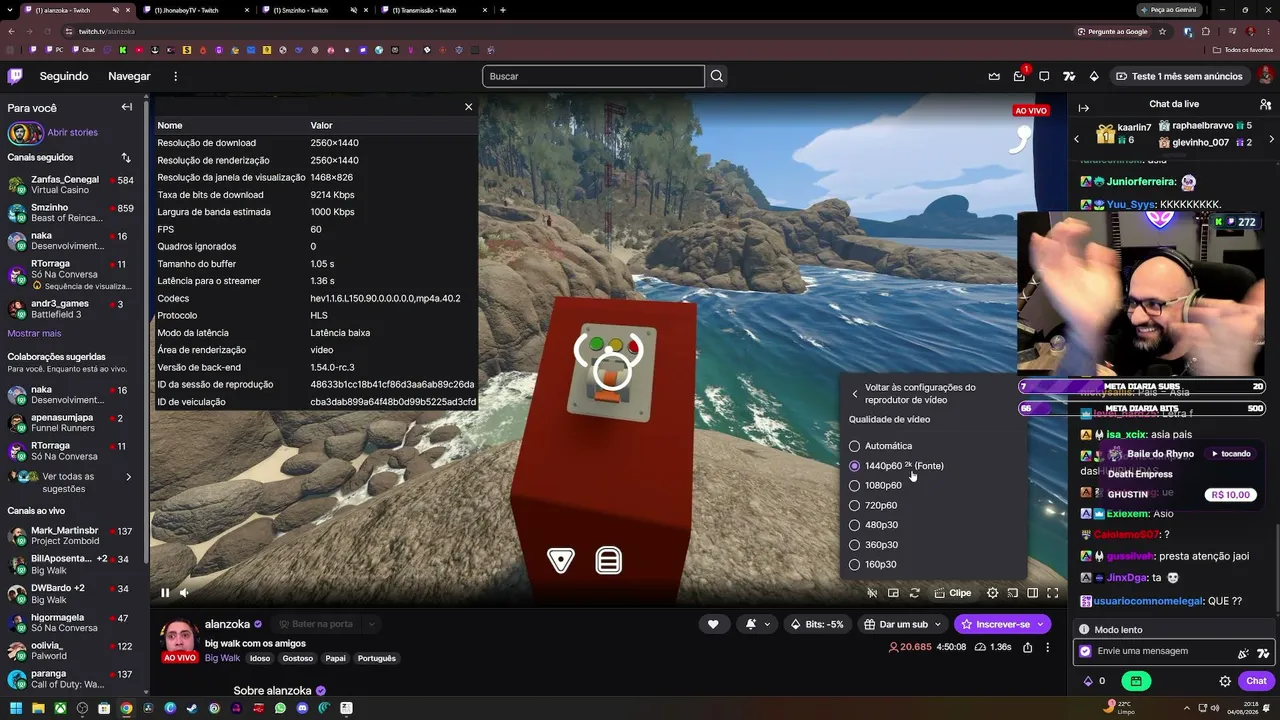The width and height of the screenshot is (1280, 720).
Task: Switch to the Transmissão browser tab
Action: click(x=433, y=10)
